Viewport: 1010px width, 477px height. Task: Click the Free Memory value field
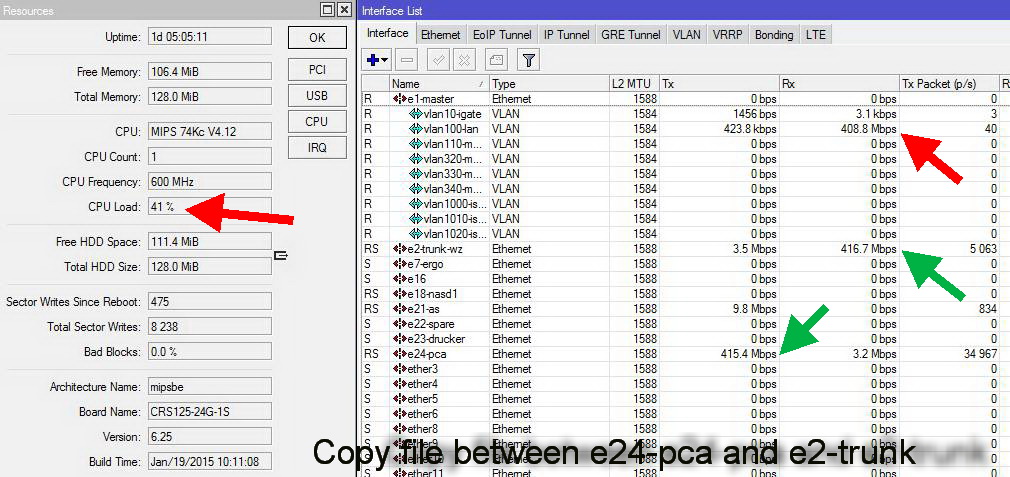click(x=209, y=71)
